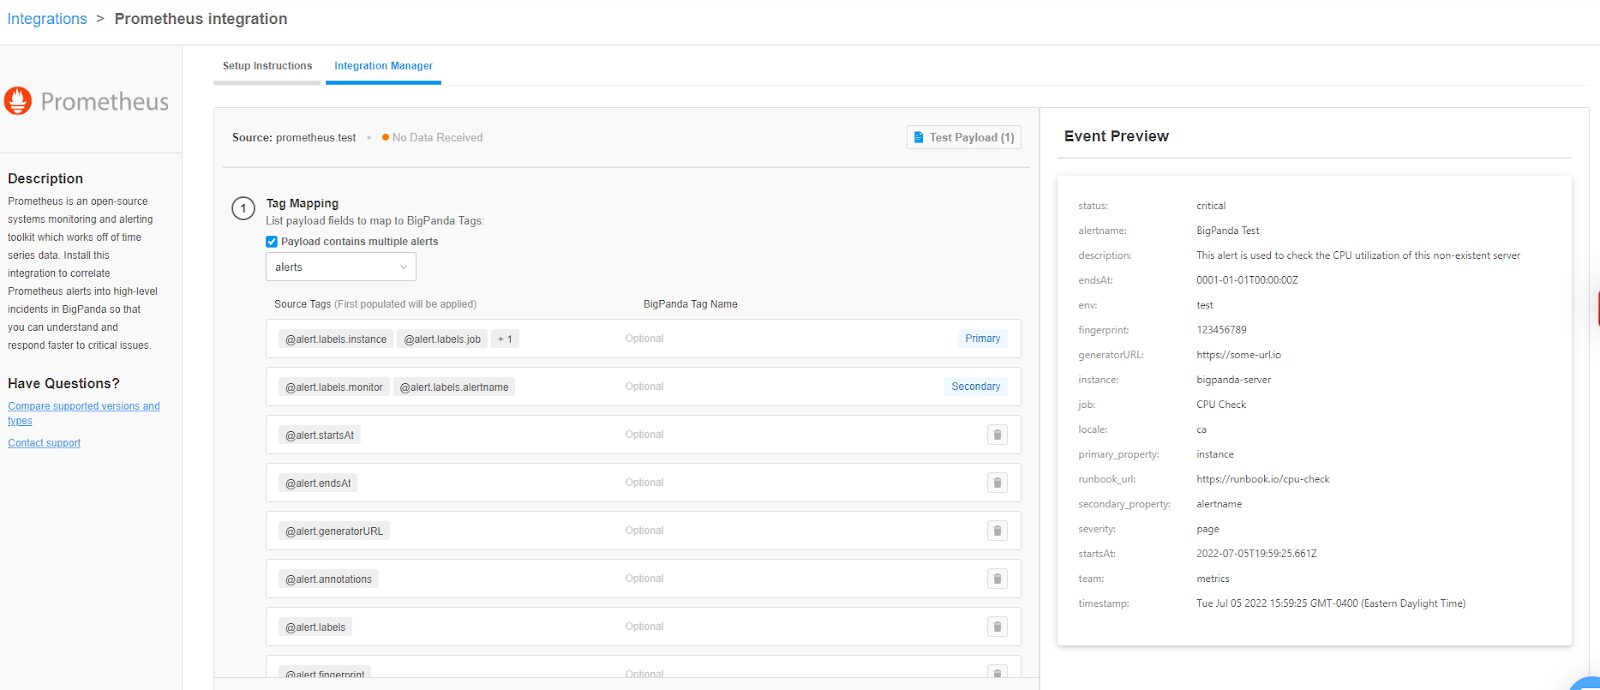Click the fingerprint value 123456789
The image size is (1600, 690).
1221,330
